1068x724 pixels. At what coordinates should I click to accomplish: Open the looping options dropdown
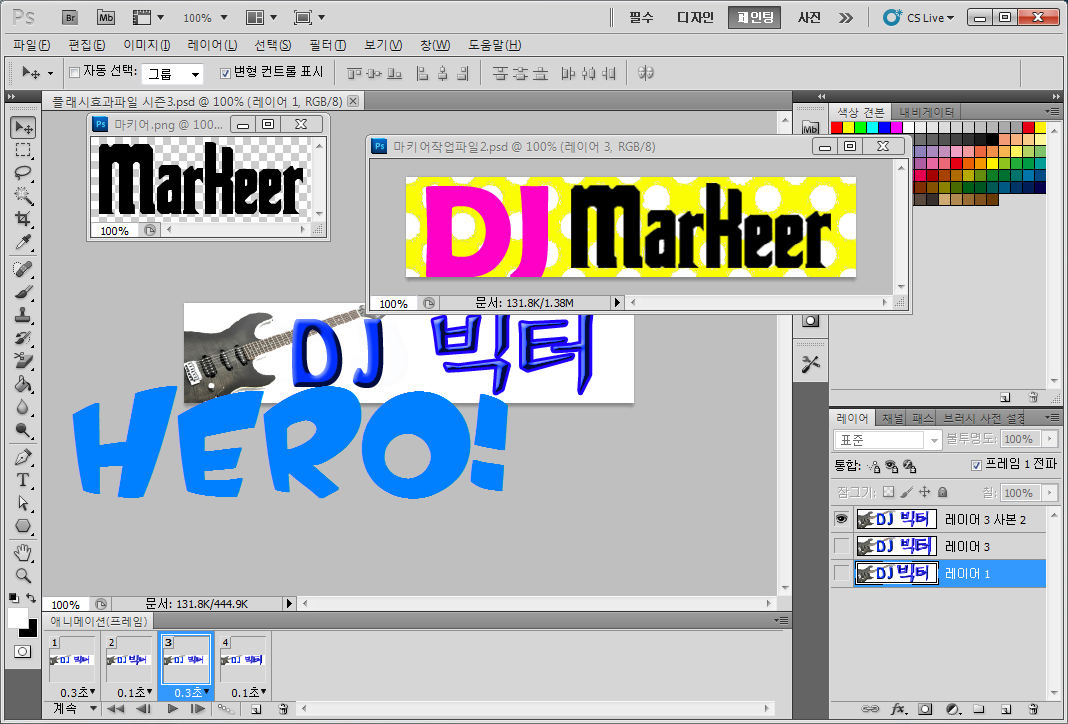click(x=75, y=709)
